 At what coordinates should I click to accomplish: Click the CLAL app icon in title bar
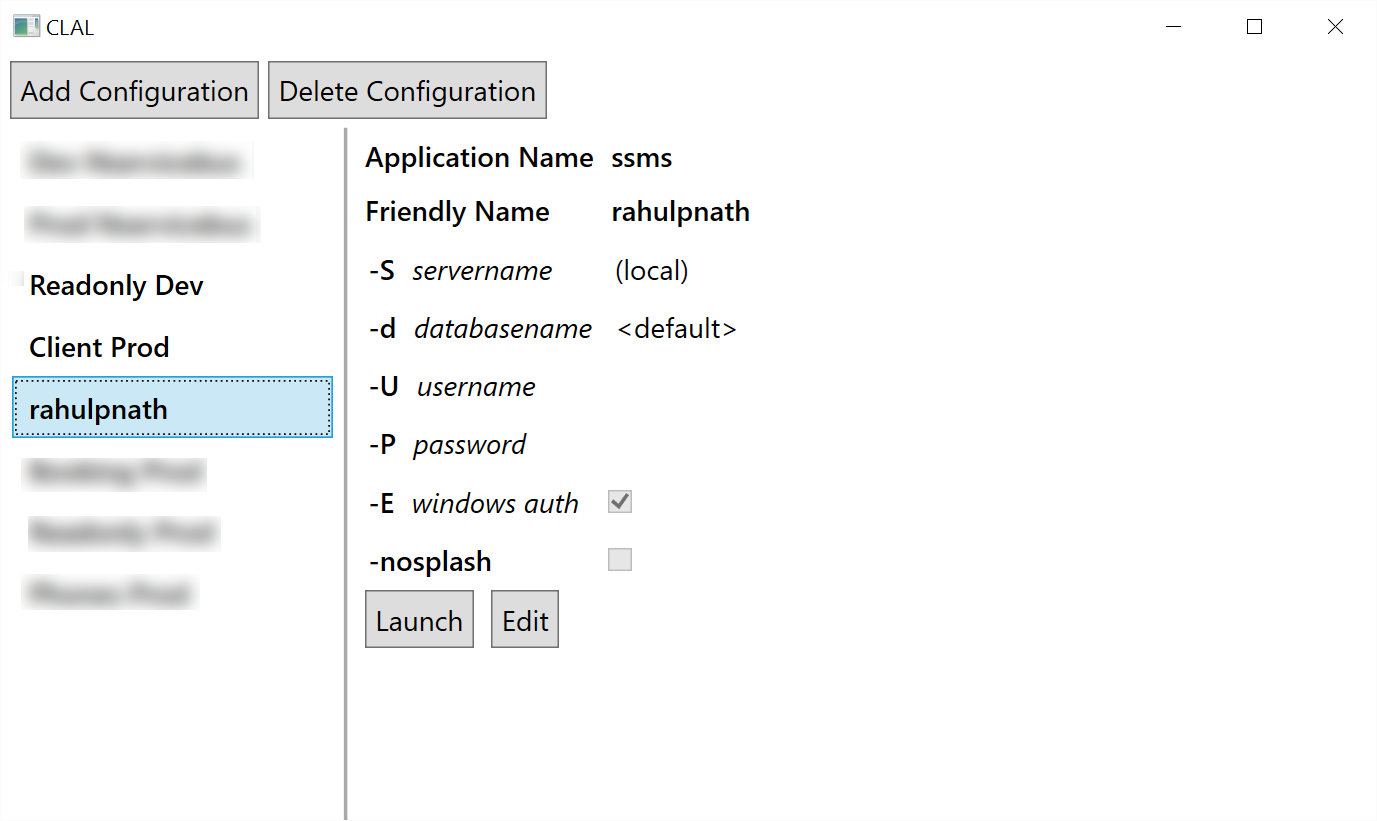(26, 27)
